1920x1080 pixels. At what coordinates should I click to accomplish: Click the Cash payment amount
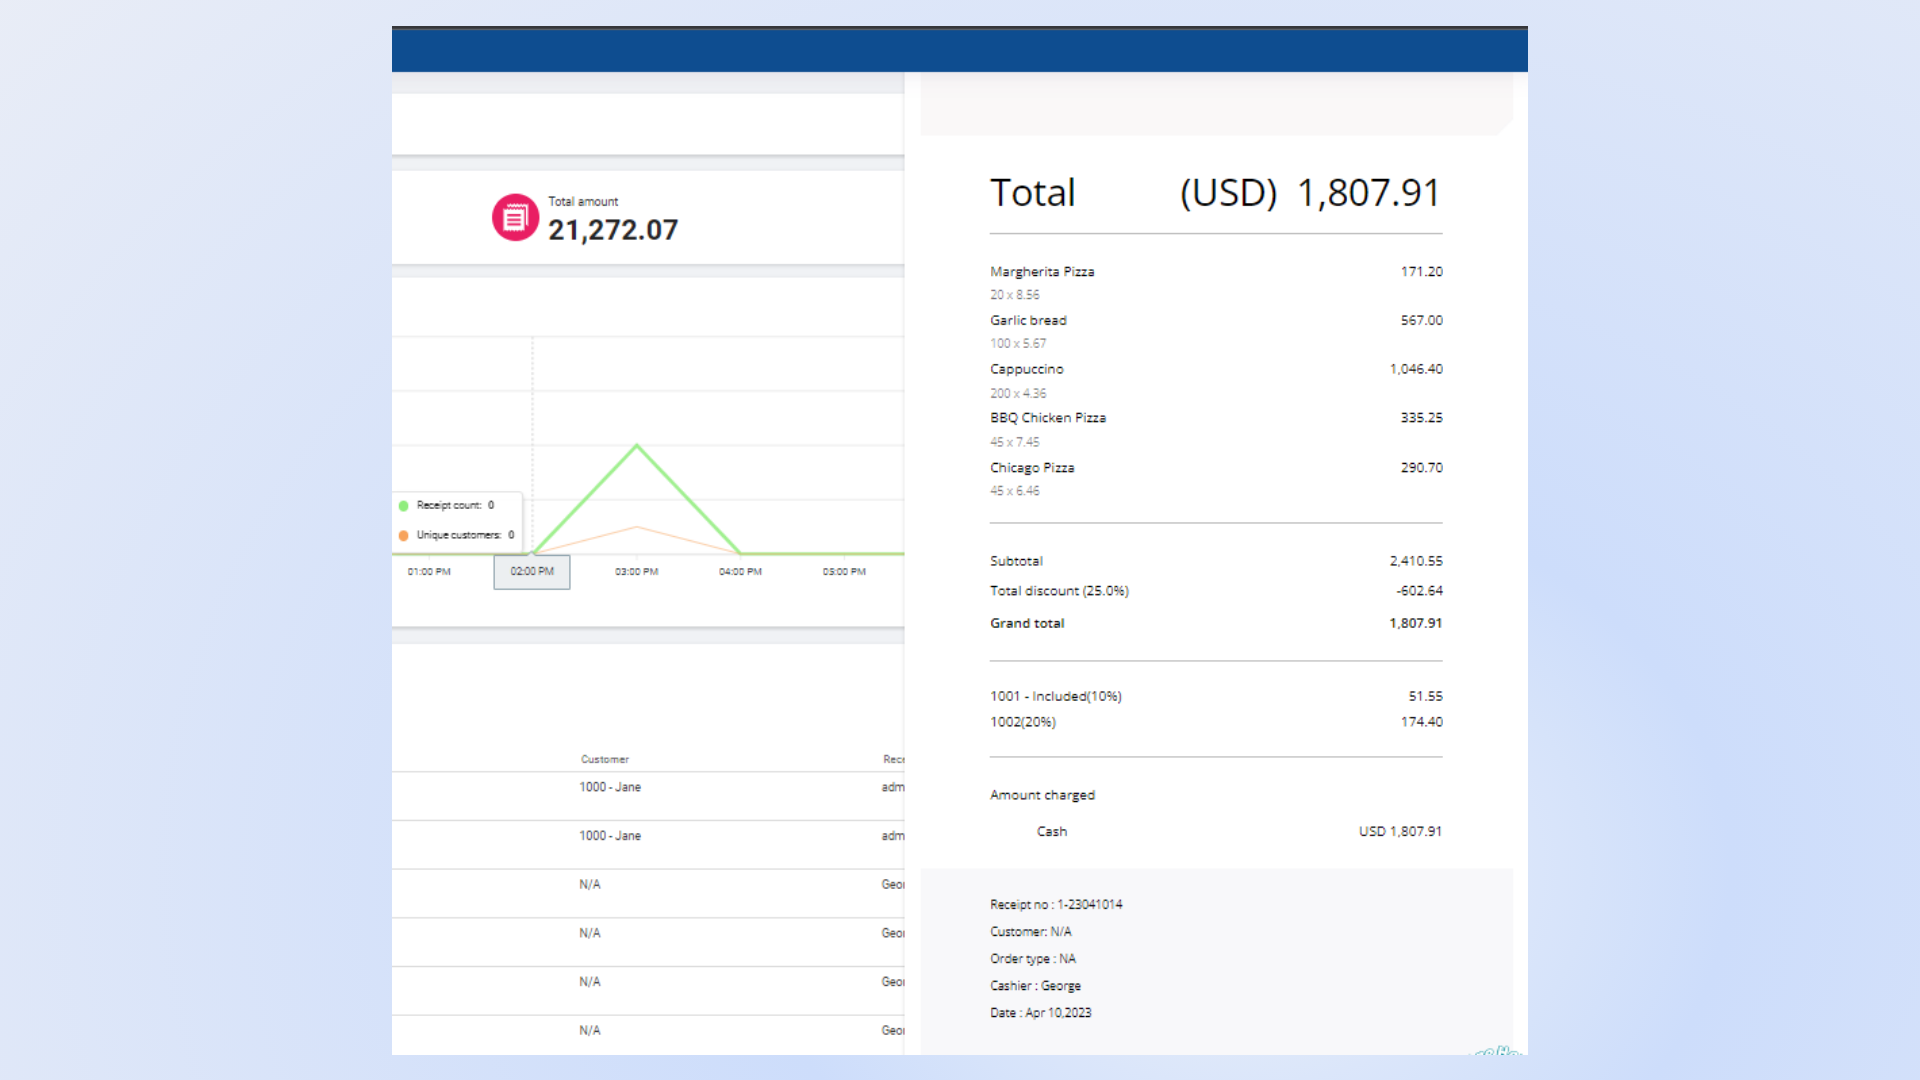pos(1400,832)
